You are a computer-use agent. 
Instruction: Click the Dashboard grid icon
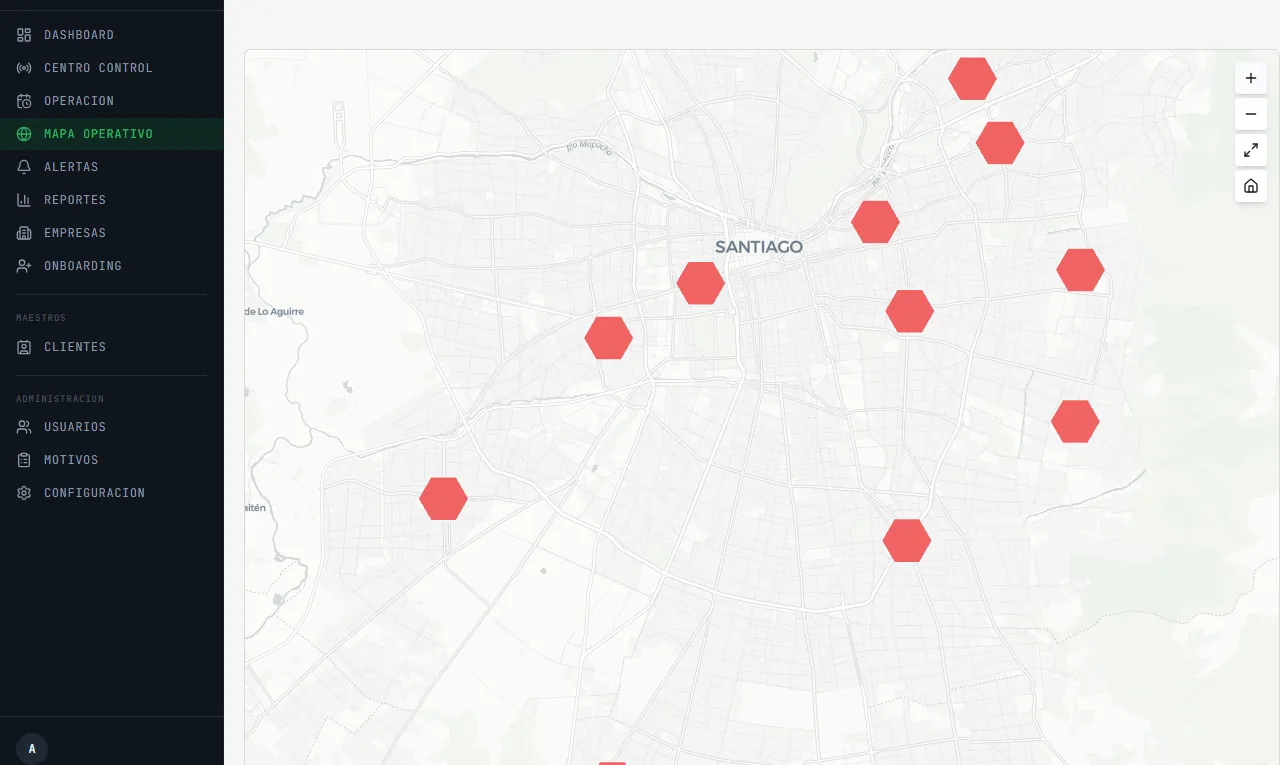[24, 35]
